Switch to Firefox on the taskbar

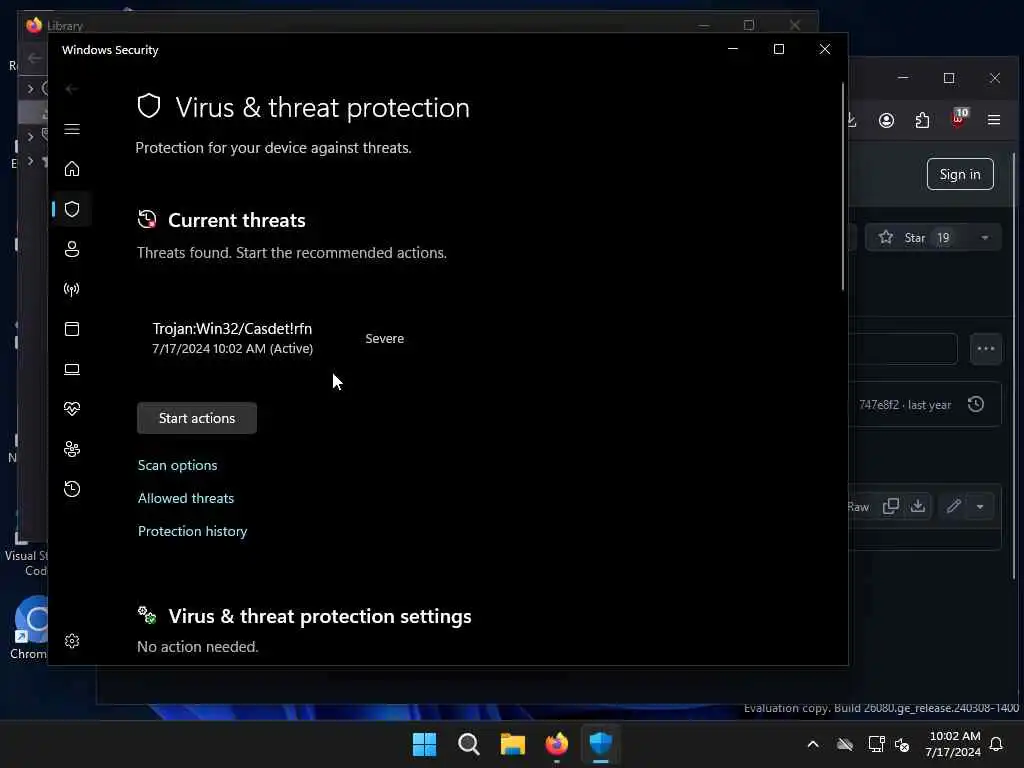pyautogui.click(x=556, y=744)
